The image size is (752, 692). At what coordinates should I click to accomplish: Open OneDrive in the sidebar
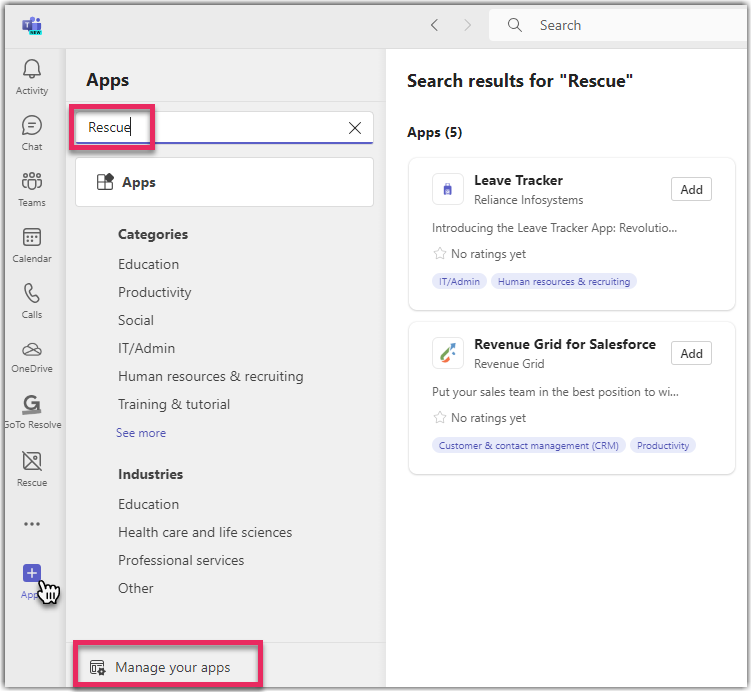click(x=32, y=357)
